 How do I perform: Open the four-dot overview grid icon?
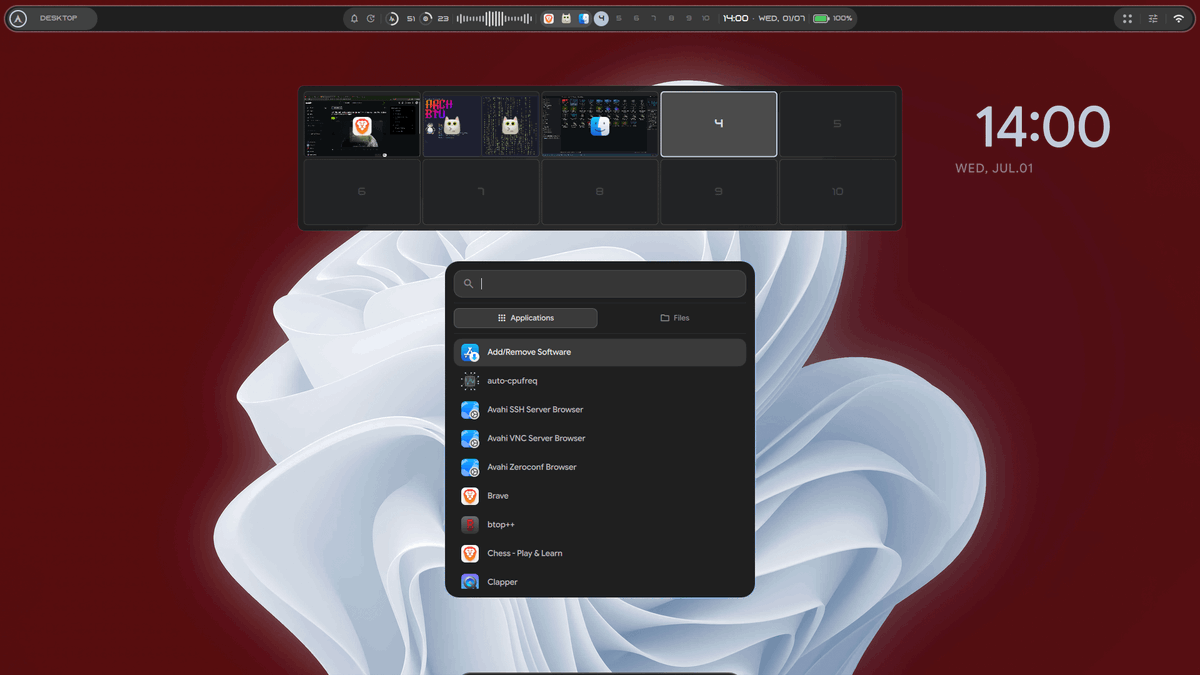[1127, 18]
